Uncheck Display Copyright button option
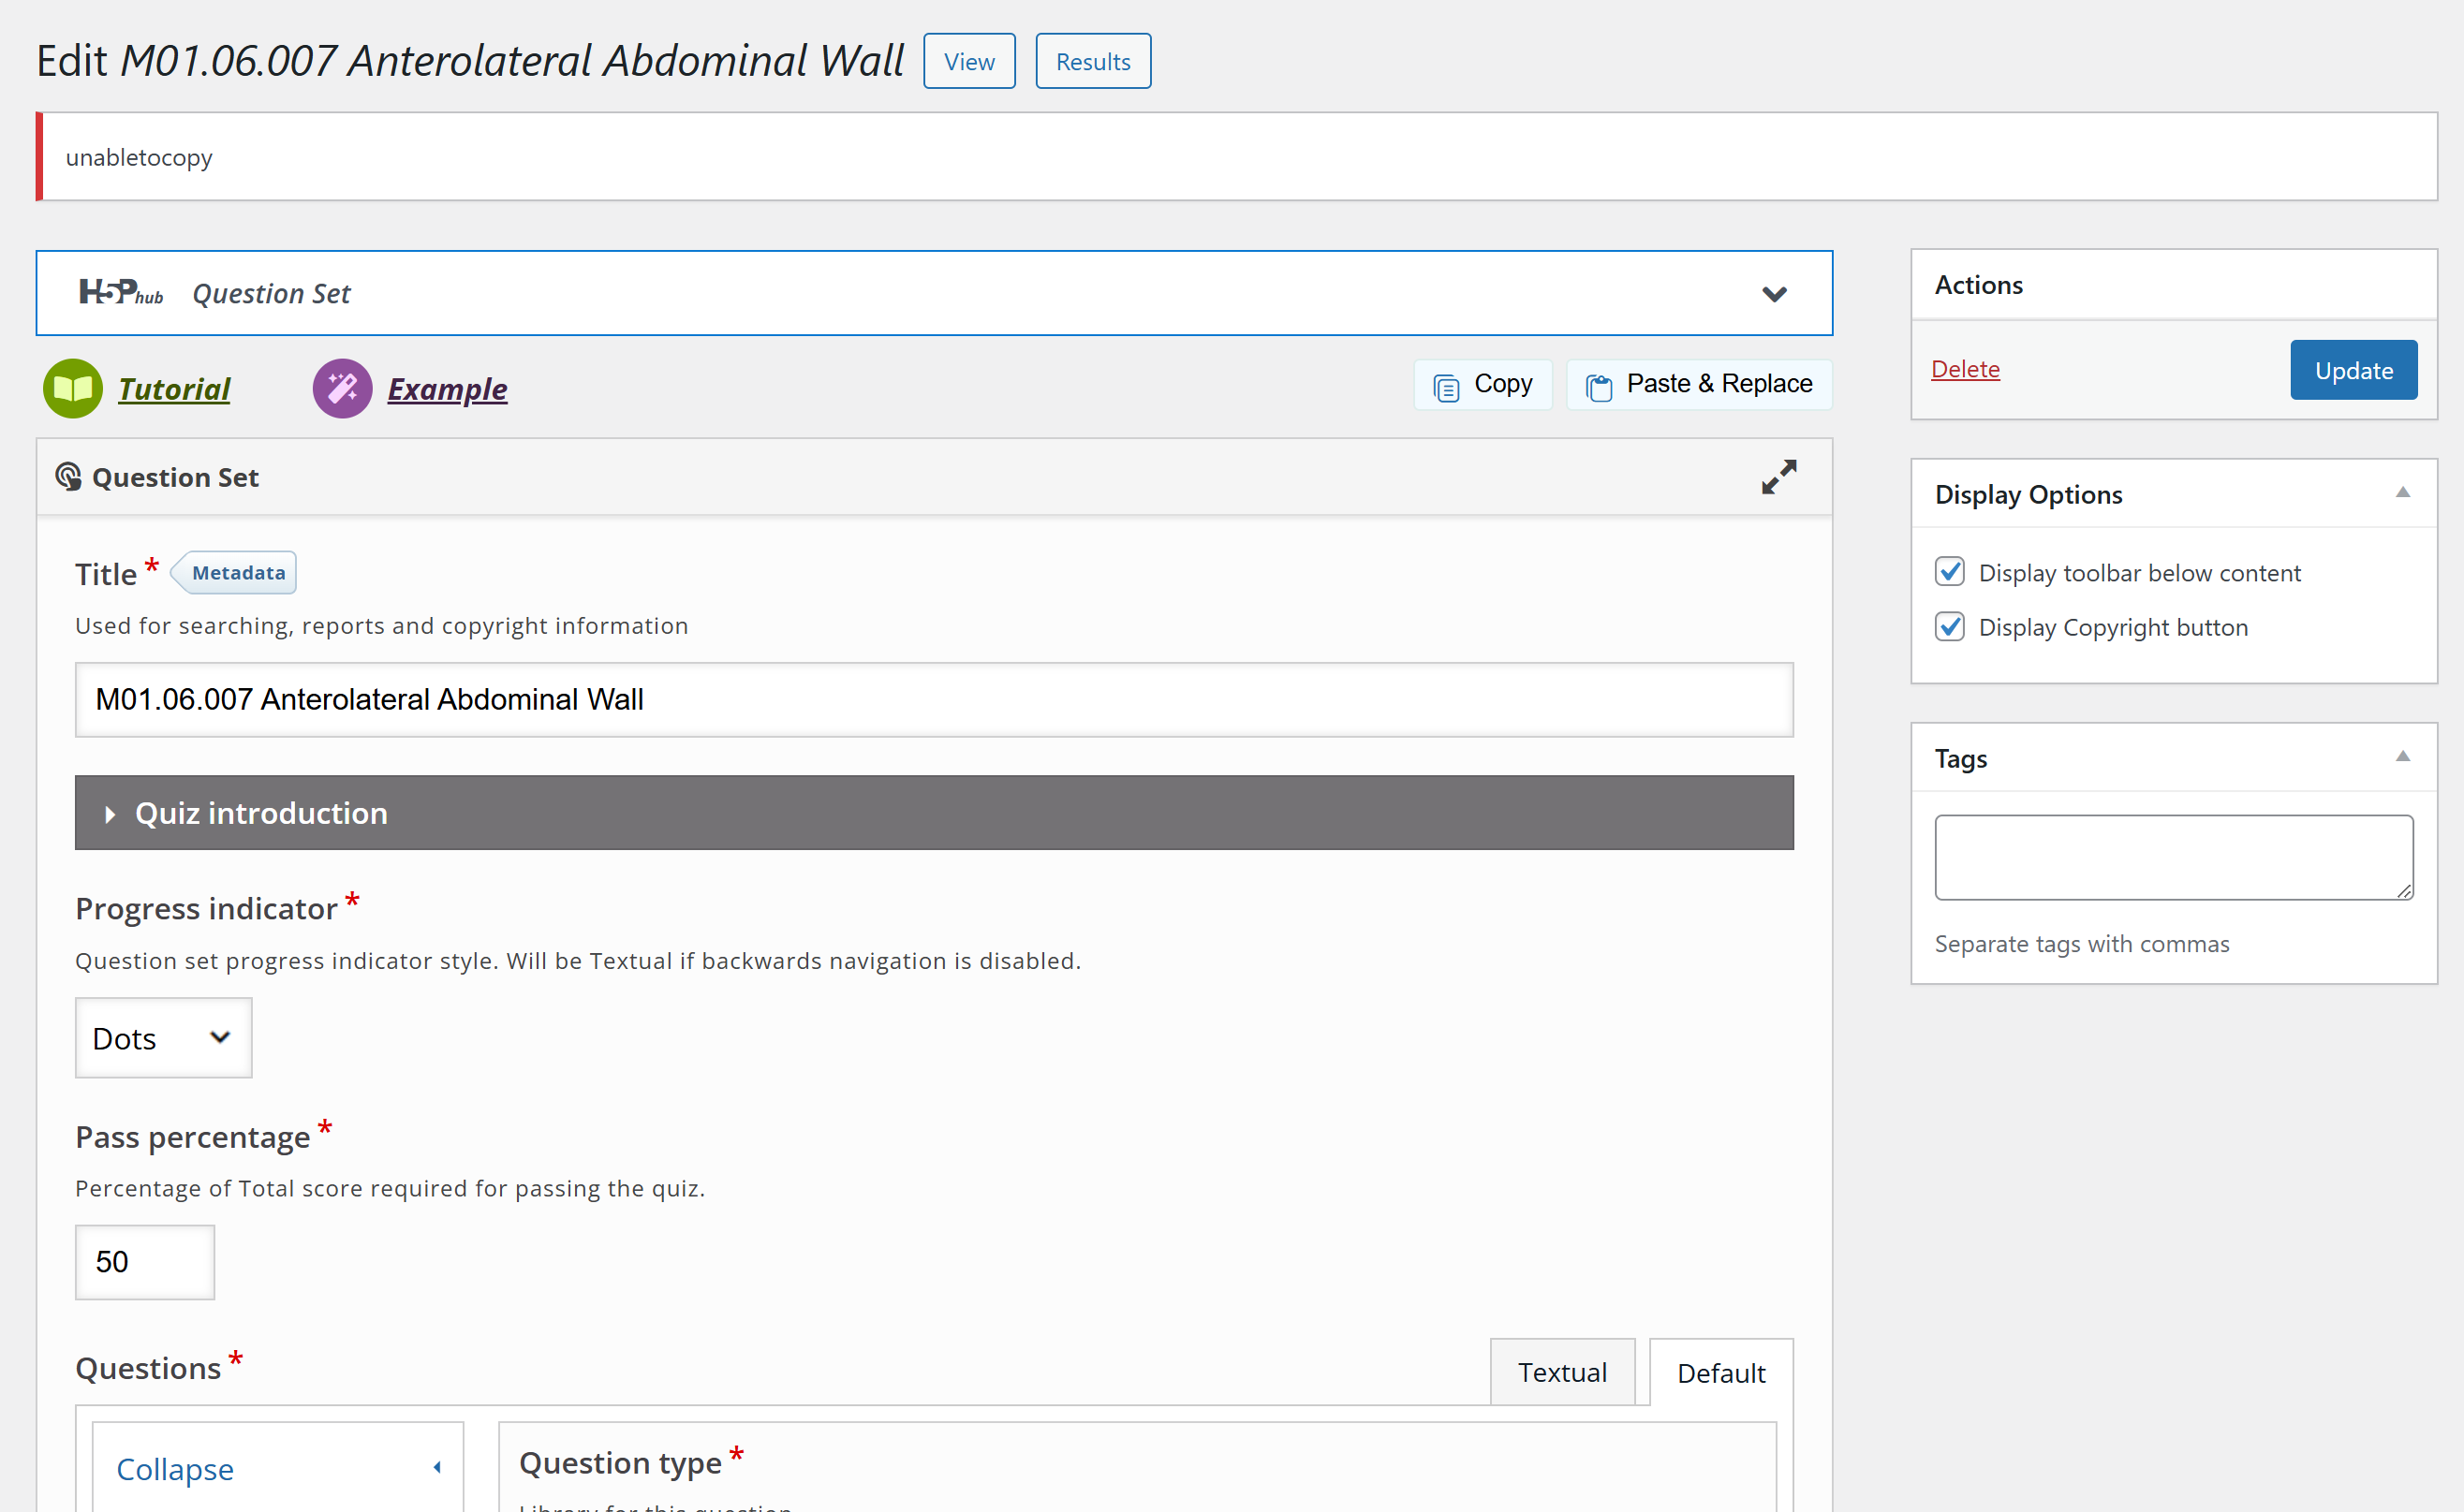 1949,627
